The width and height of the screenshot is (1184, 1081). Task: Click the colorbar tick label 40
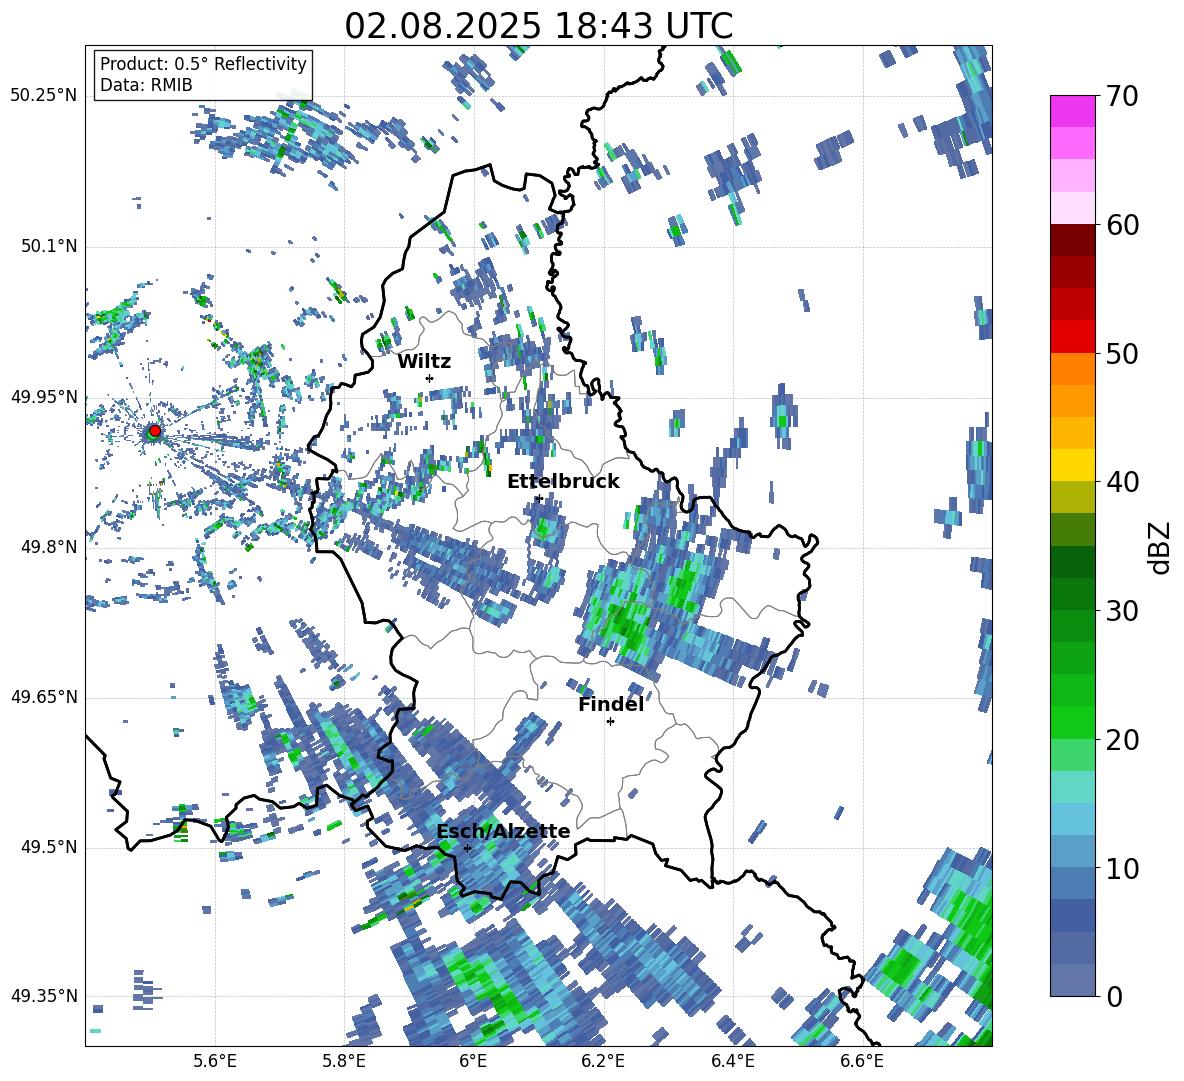(1122, 482)
